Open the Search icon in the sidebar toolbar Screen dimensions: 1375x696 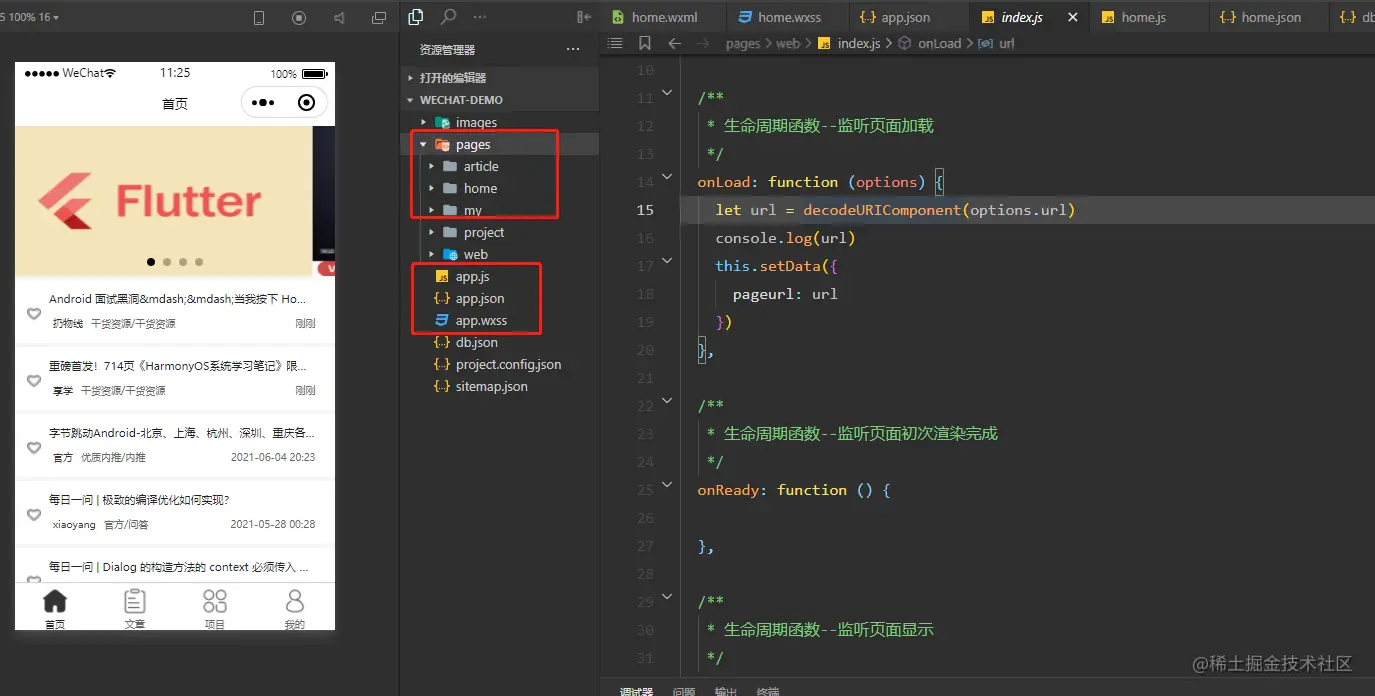[448, 17]
